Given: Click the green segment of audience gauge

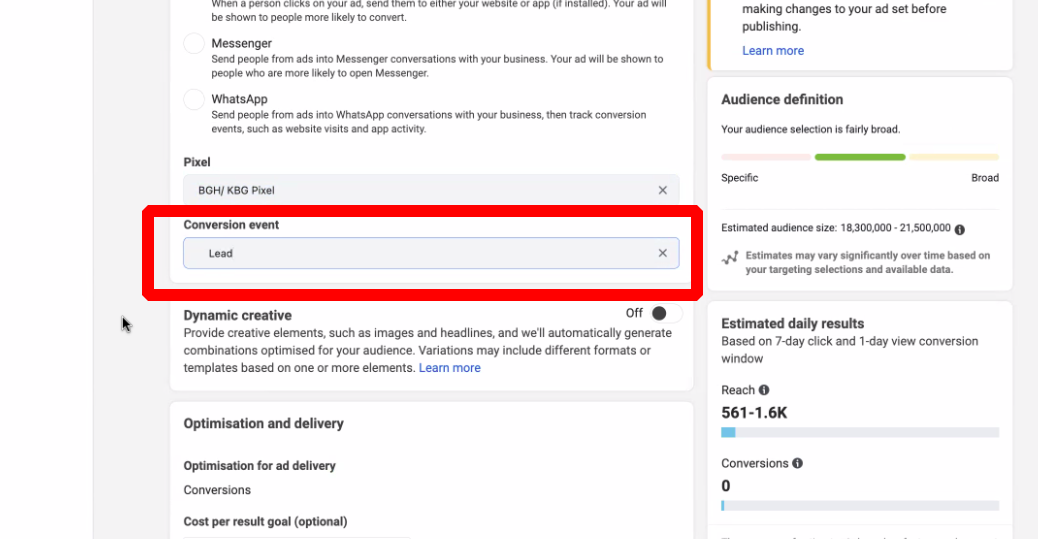Looking at the screenshot, I should (x=860, y=157).
